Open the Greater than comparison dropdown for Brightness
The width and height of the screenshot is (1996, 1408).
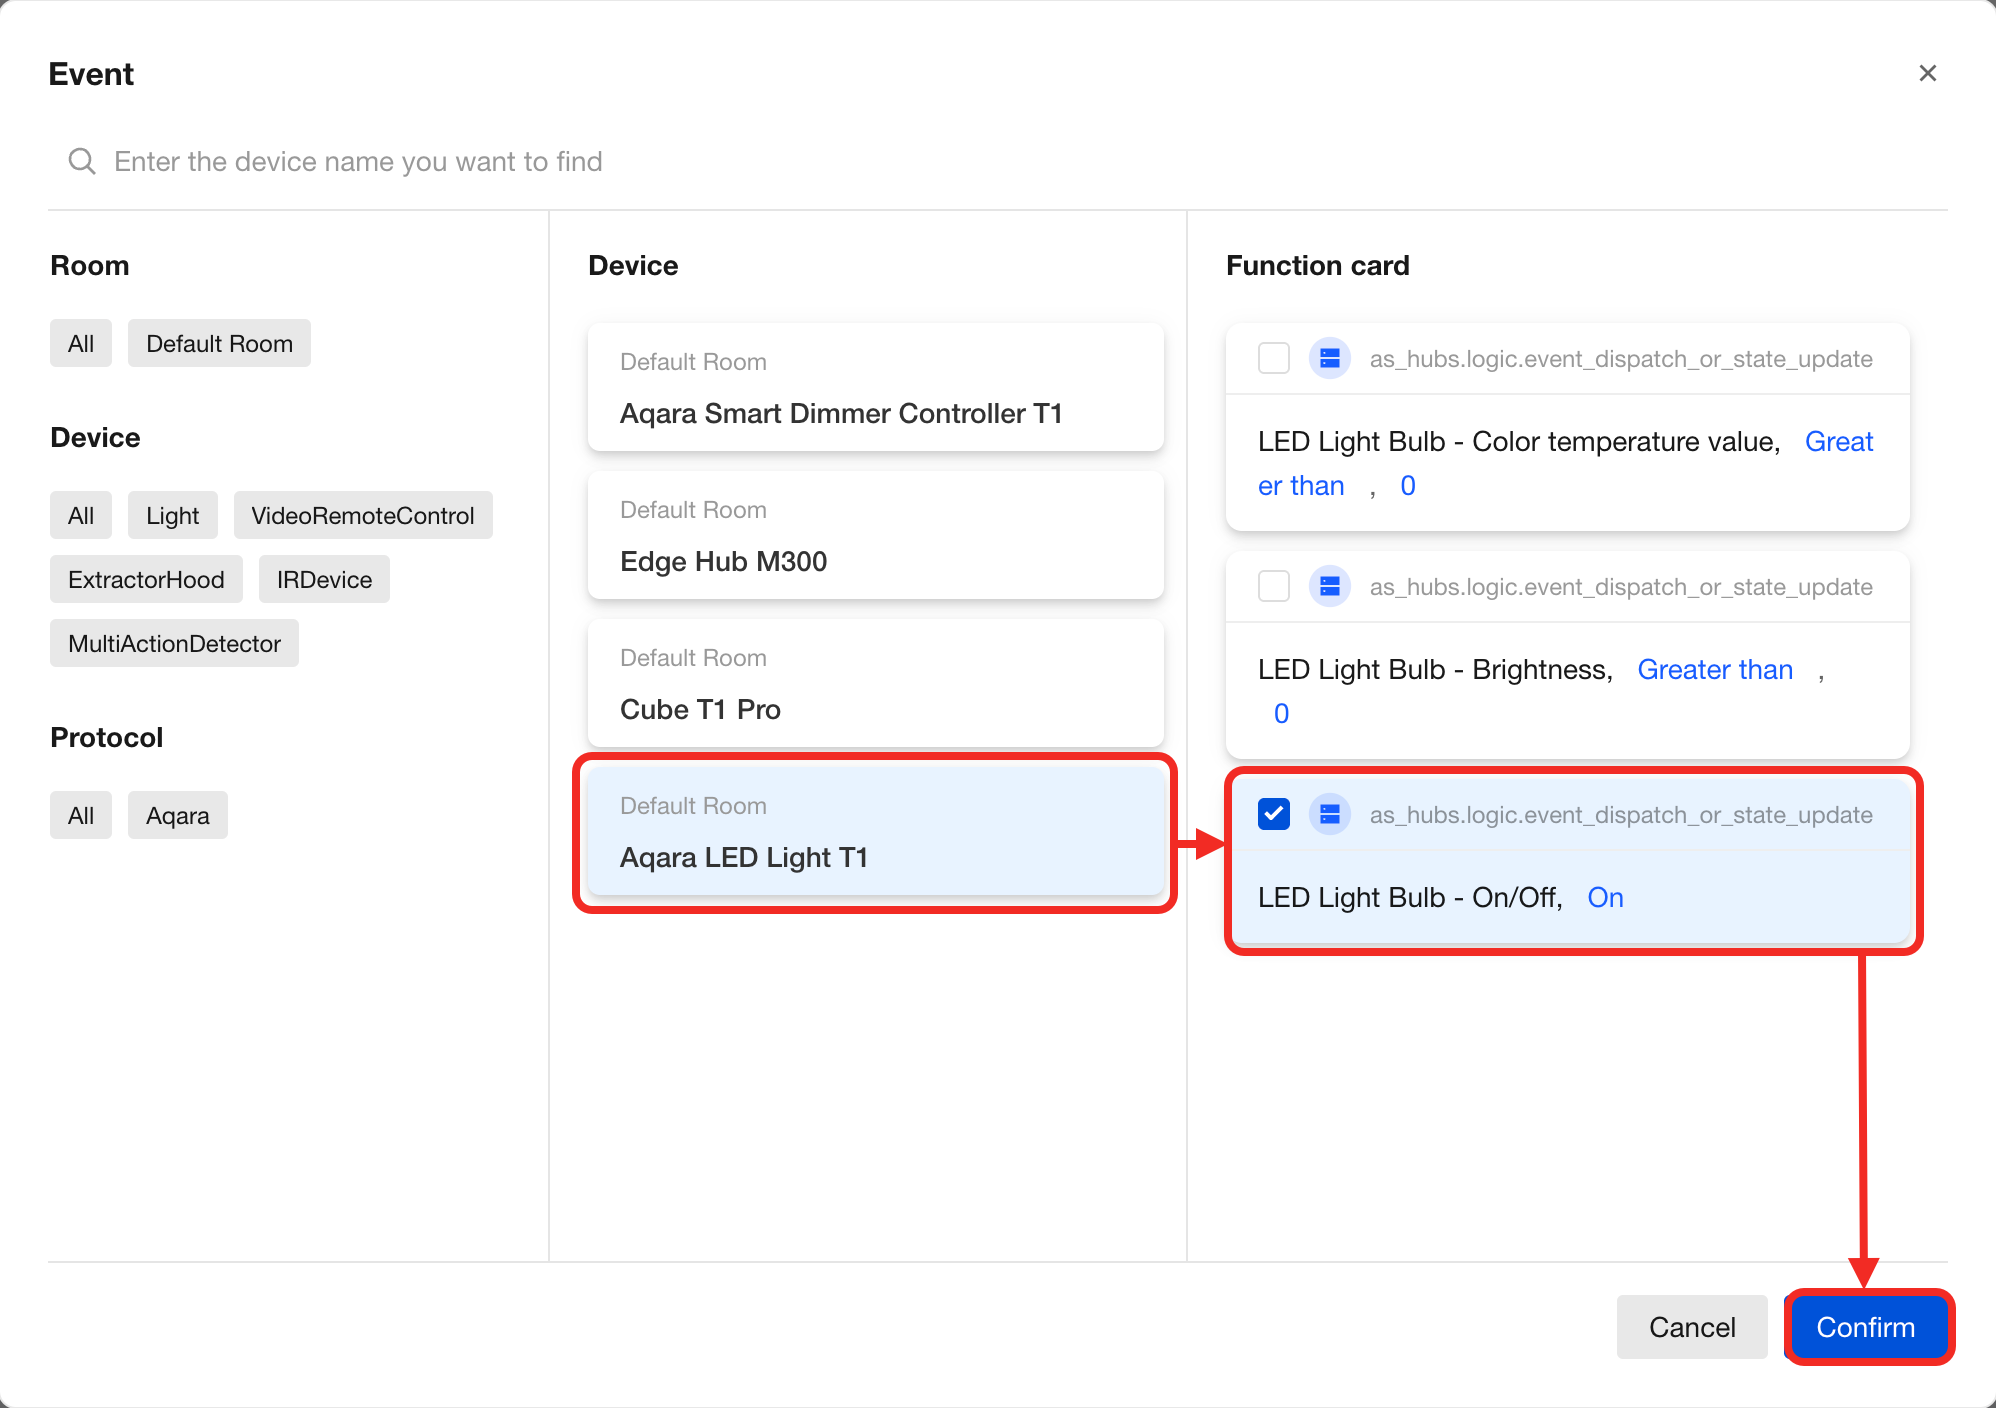1714,669
